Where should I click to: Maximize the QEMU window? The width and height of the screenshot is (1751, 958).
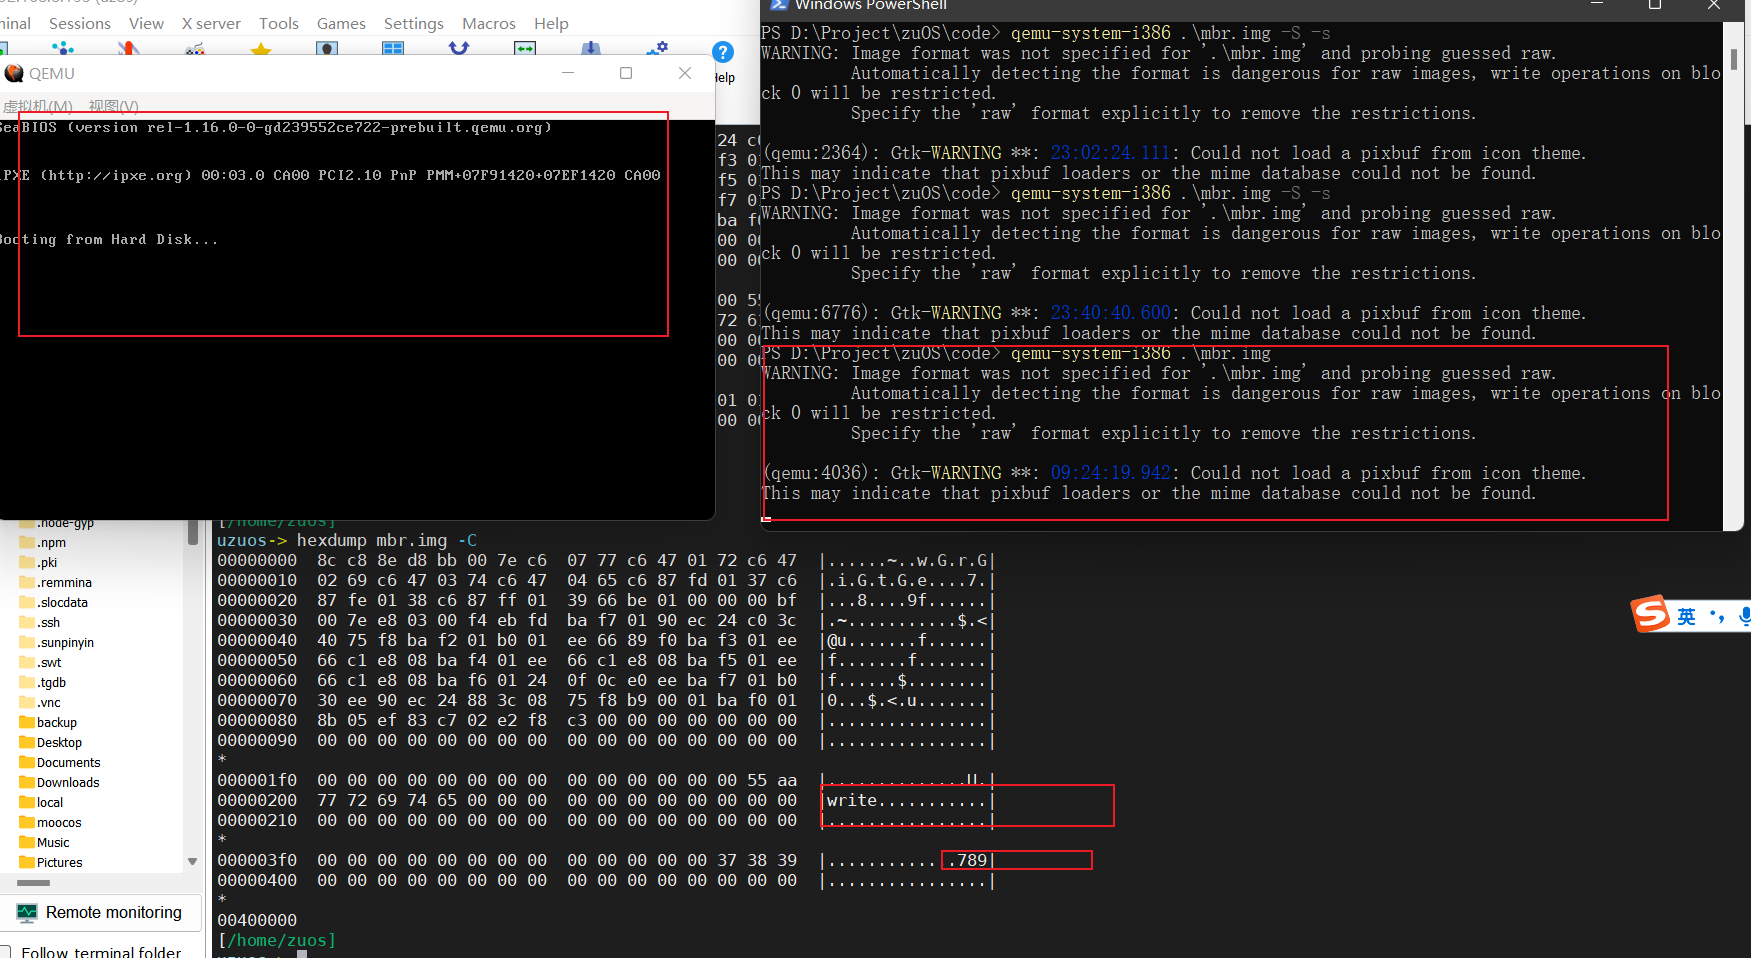[x=626, y=73]
